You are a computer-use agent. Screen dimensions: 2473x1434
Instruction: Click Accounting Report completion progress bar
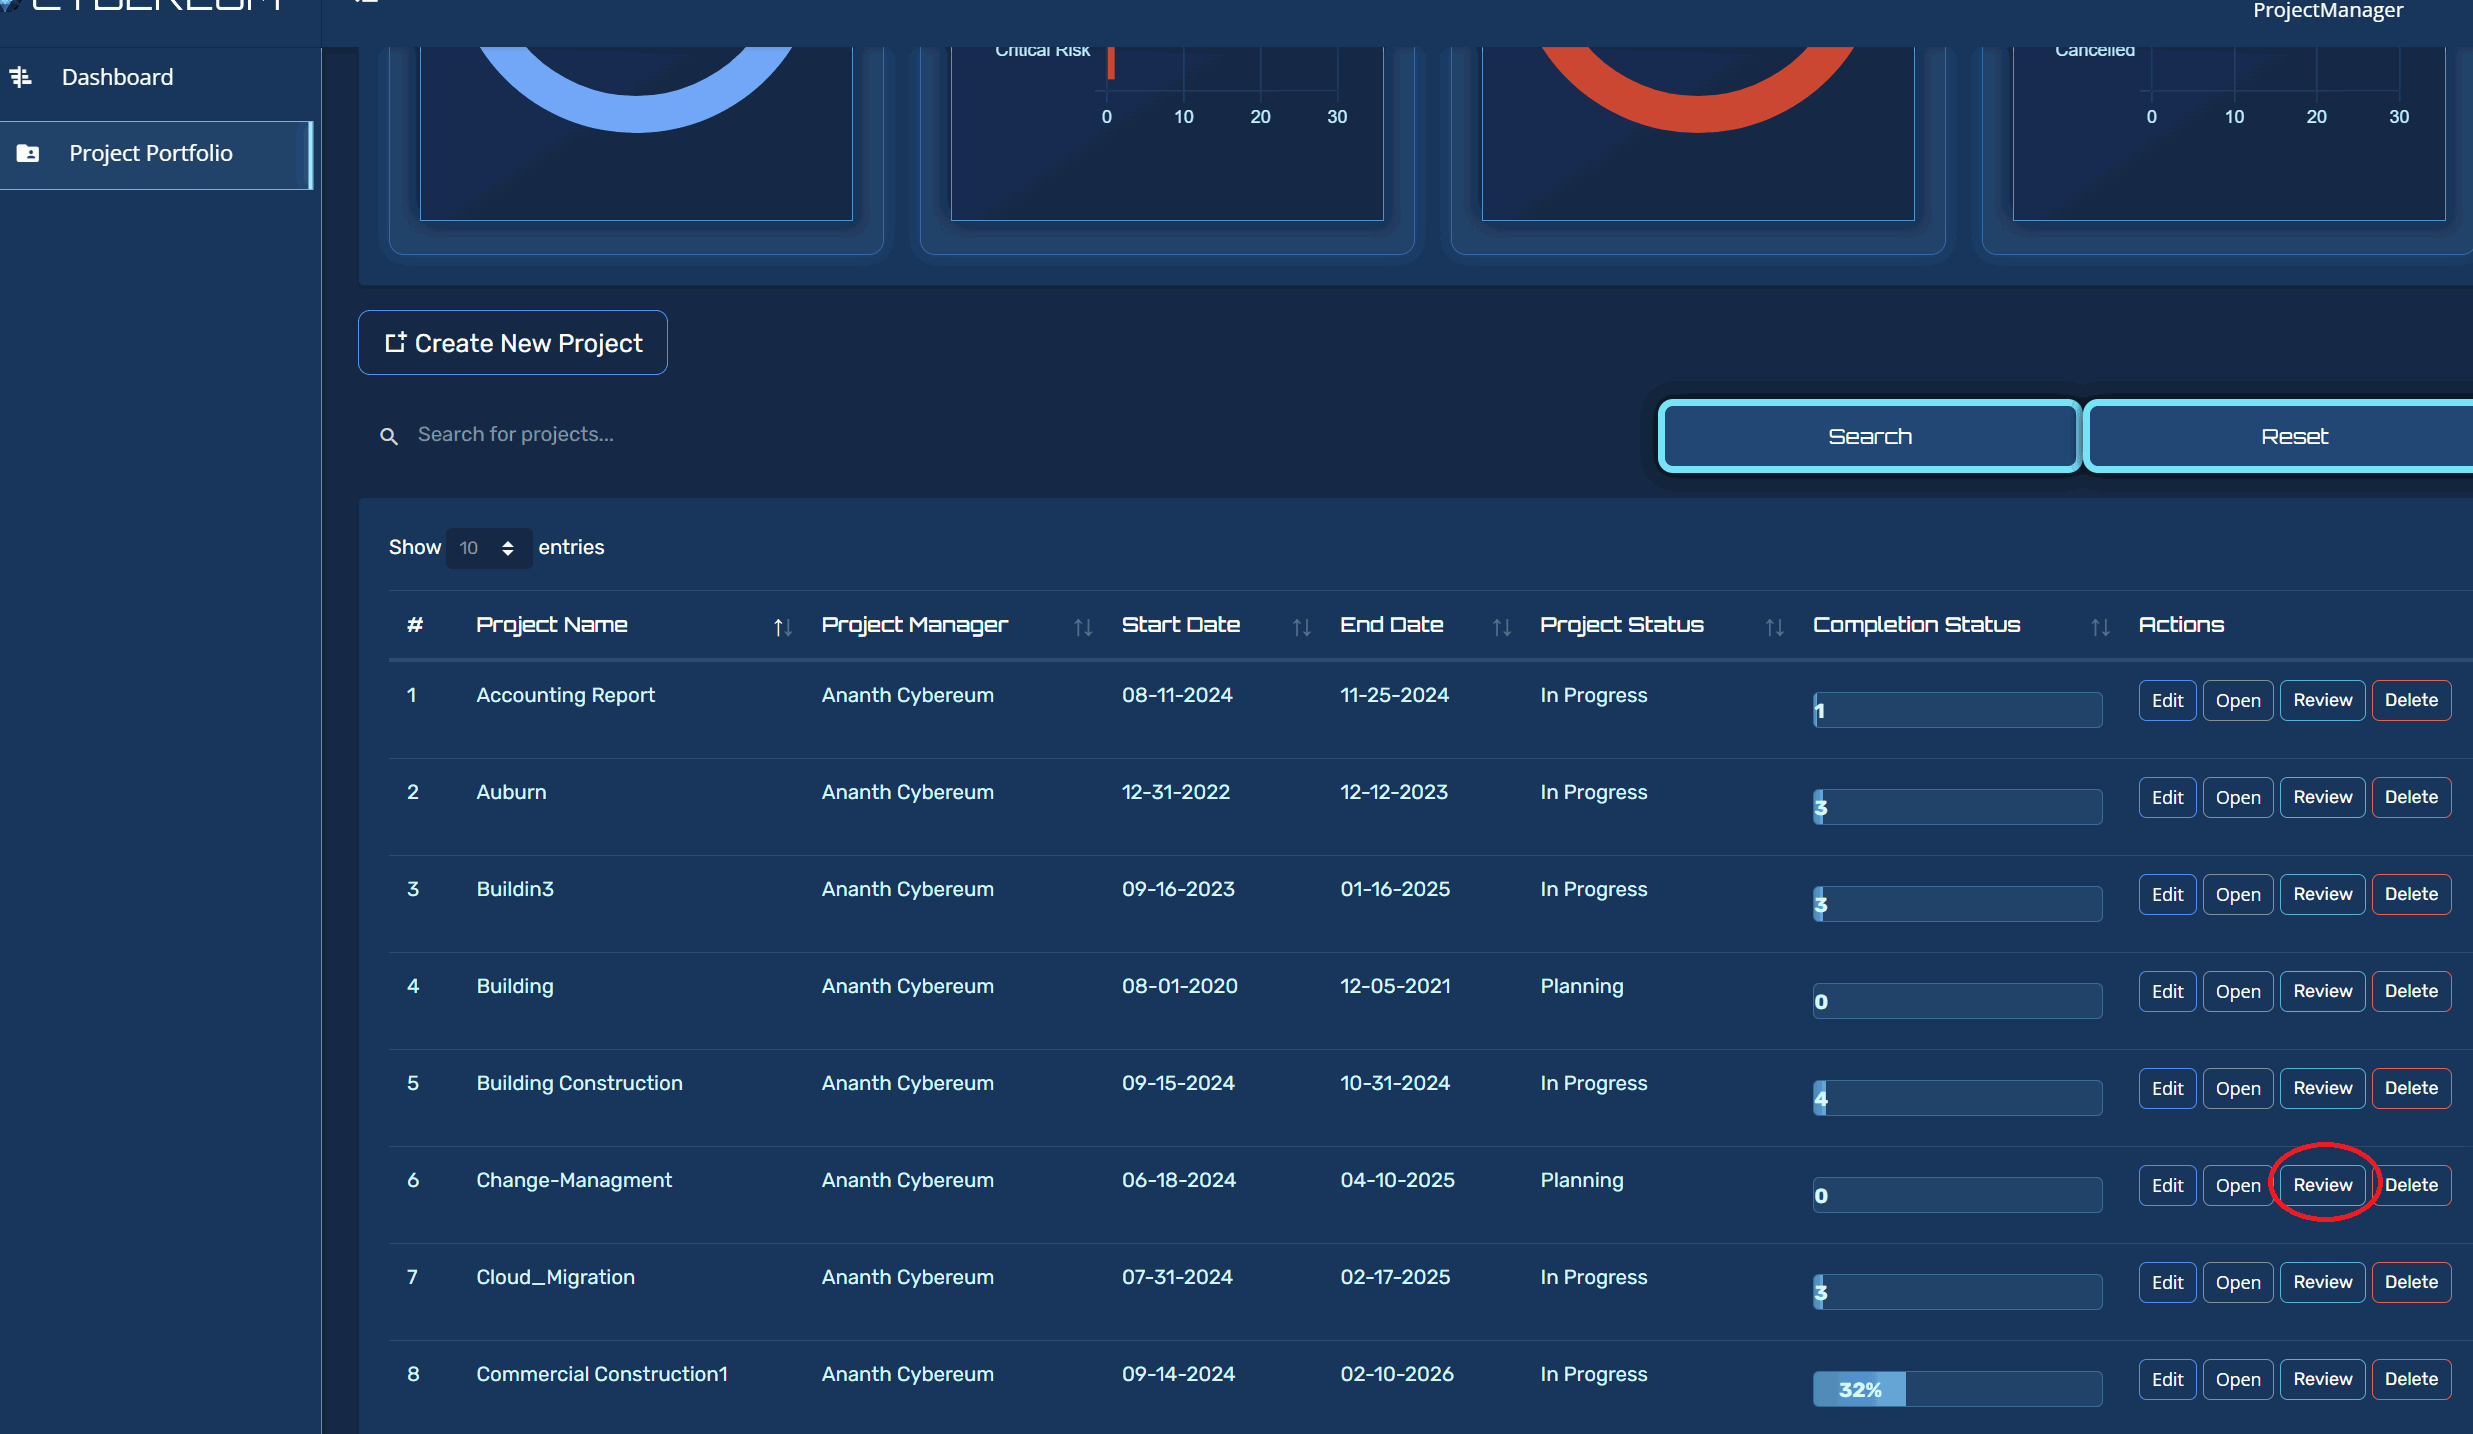coord(1957,710)
